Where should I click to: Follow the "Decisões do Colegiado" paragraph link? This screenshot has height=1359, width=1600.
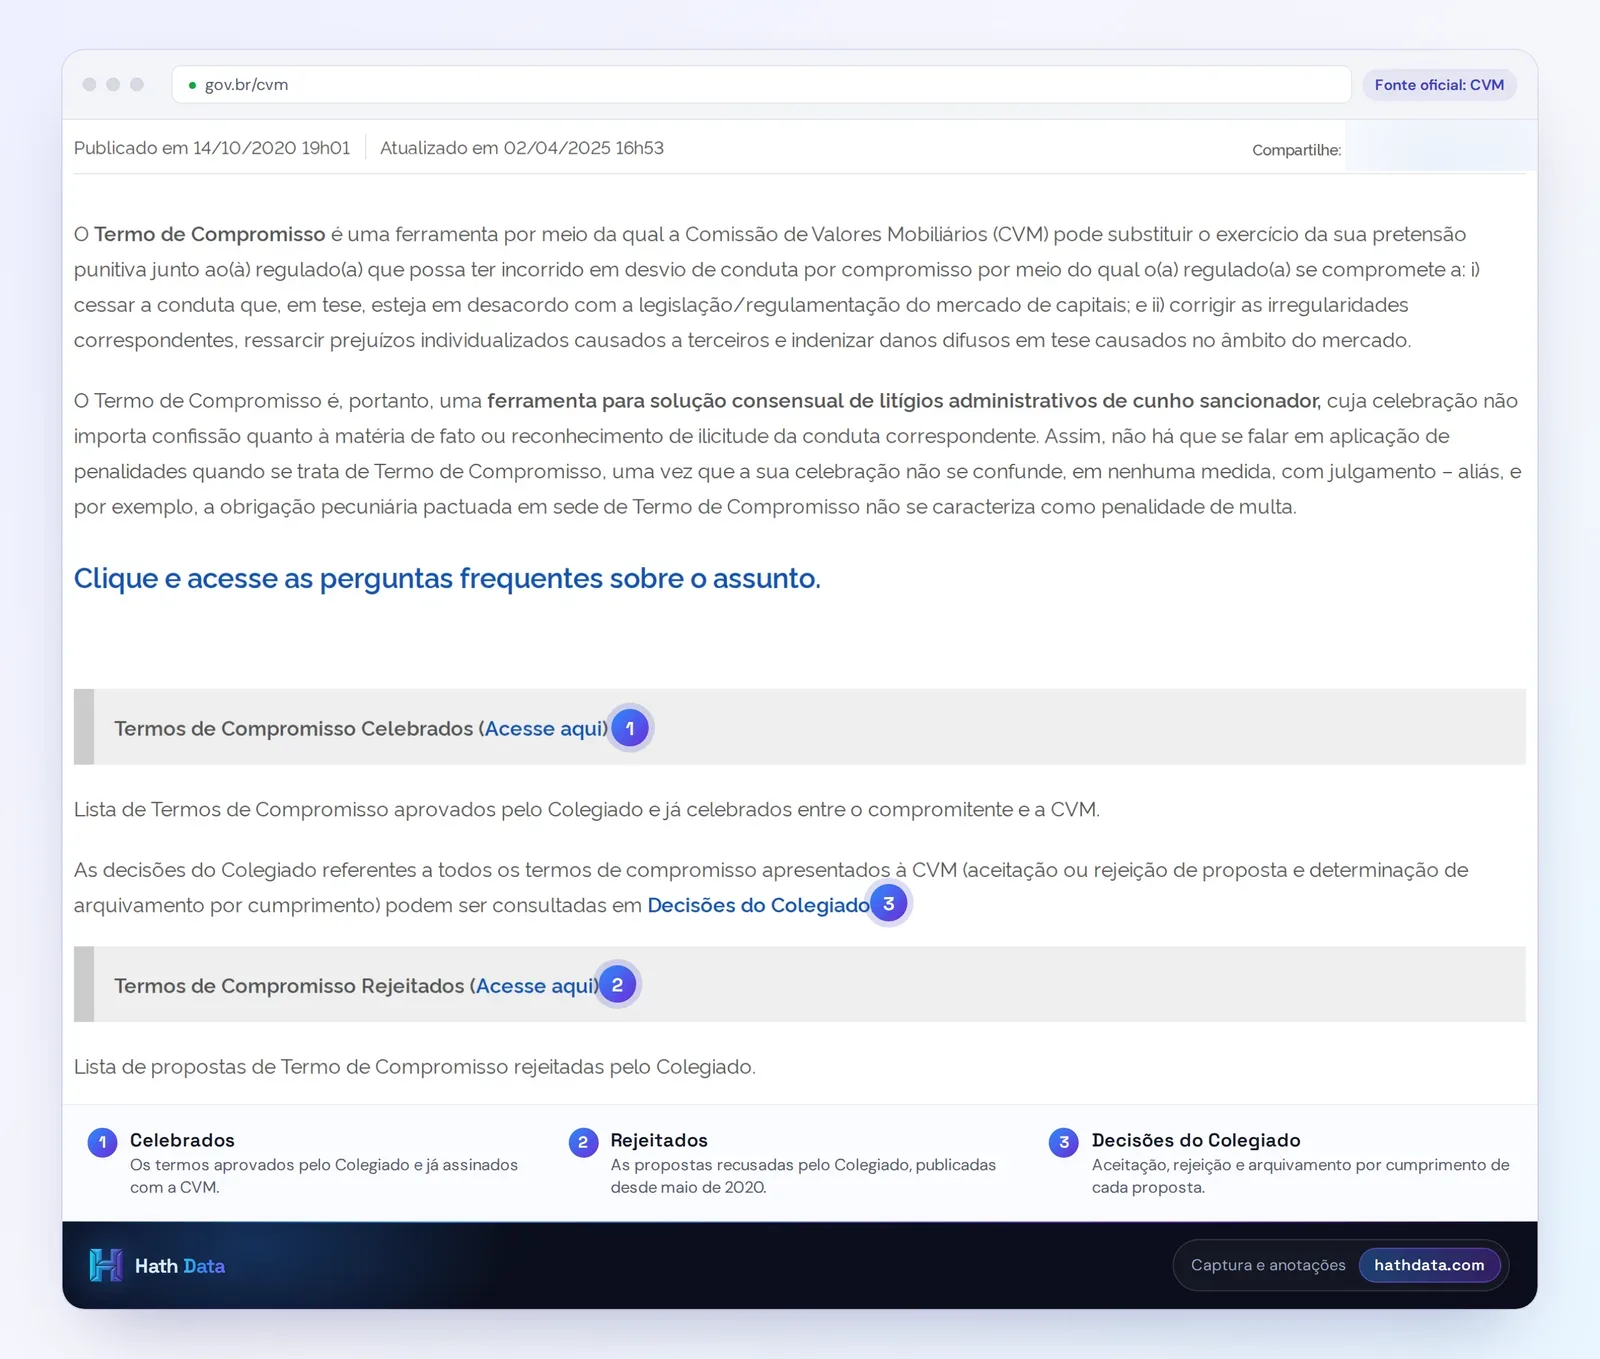pyautogui.click(x=758, y=905)
